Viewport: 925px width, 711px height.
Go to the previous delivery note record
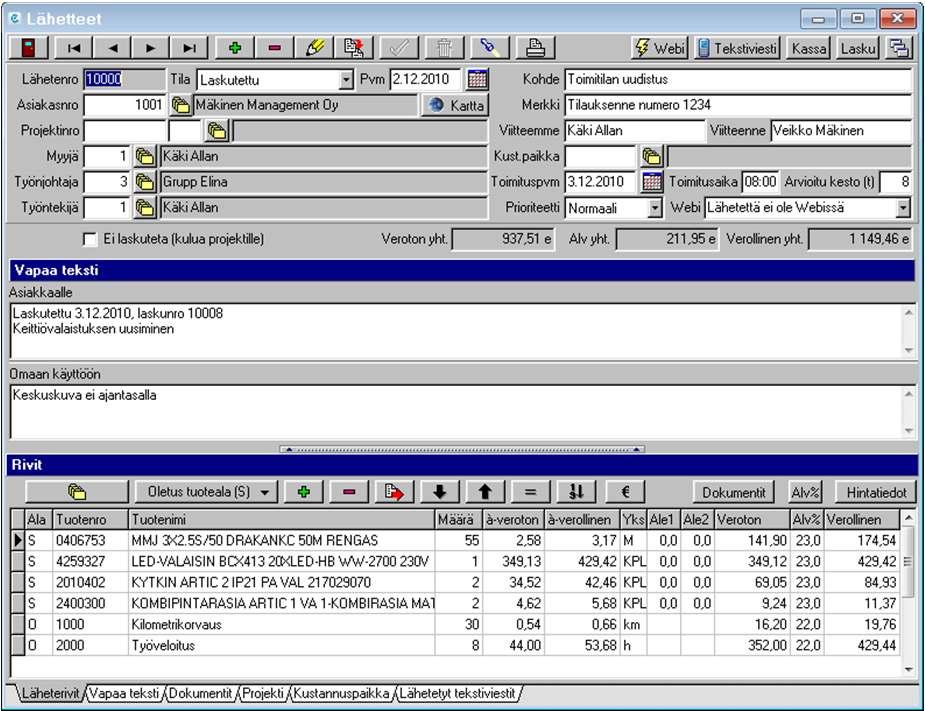(x=112, y=48)
